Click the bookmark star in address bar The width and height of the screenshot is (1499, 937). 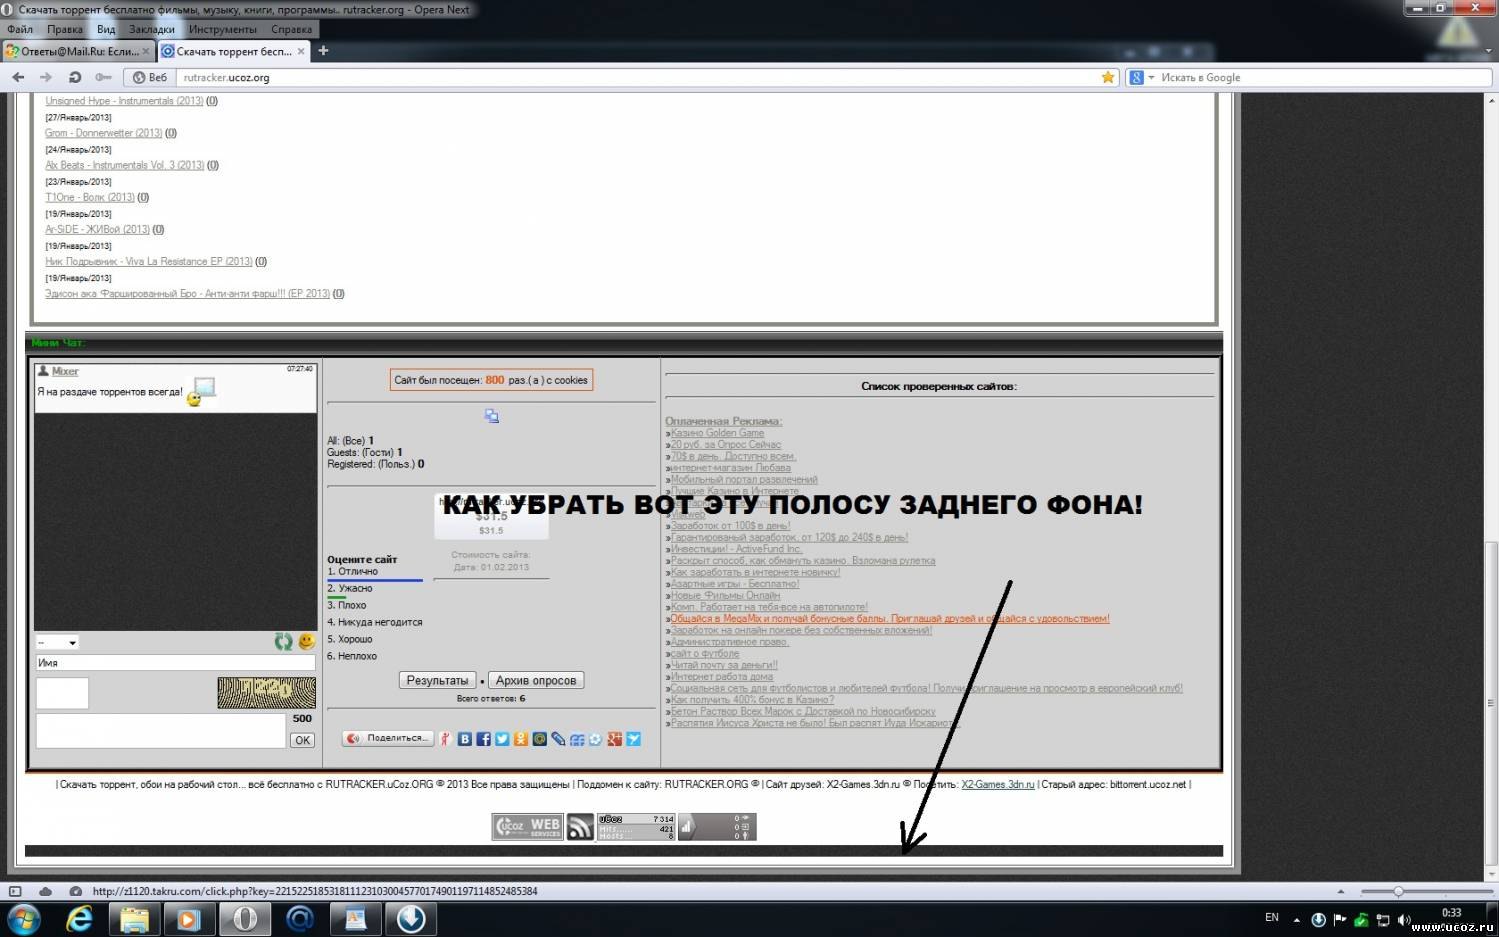click(x=1108, y=77)
